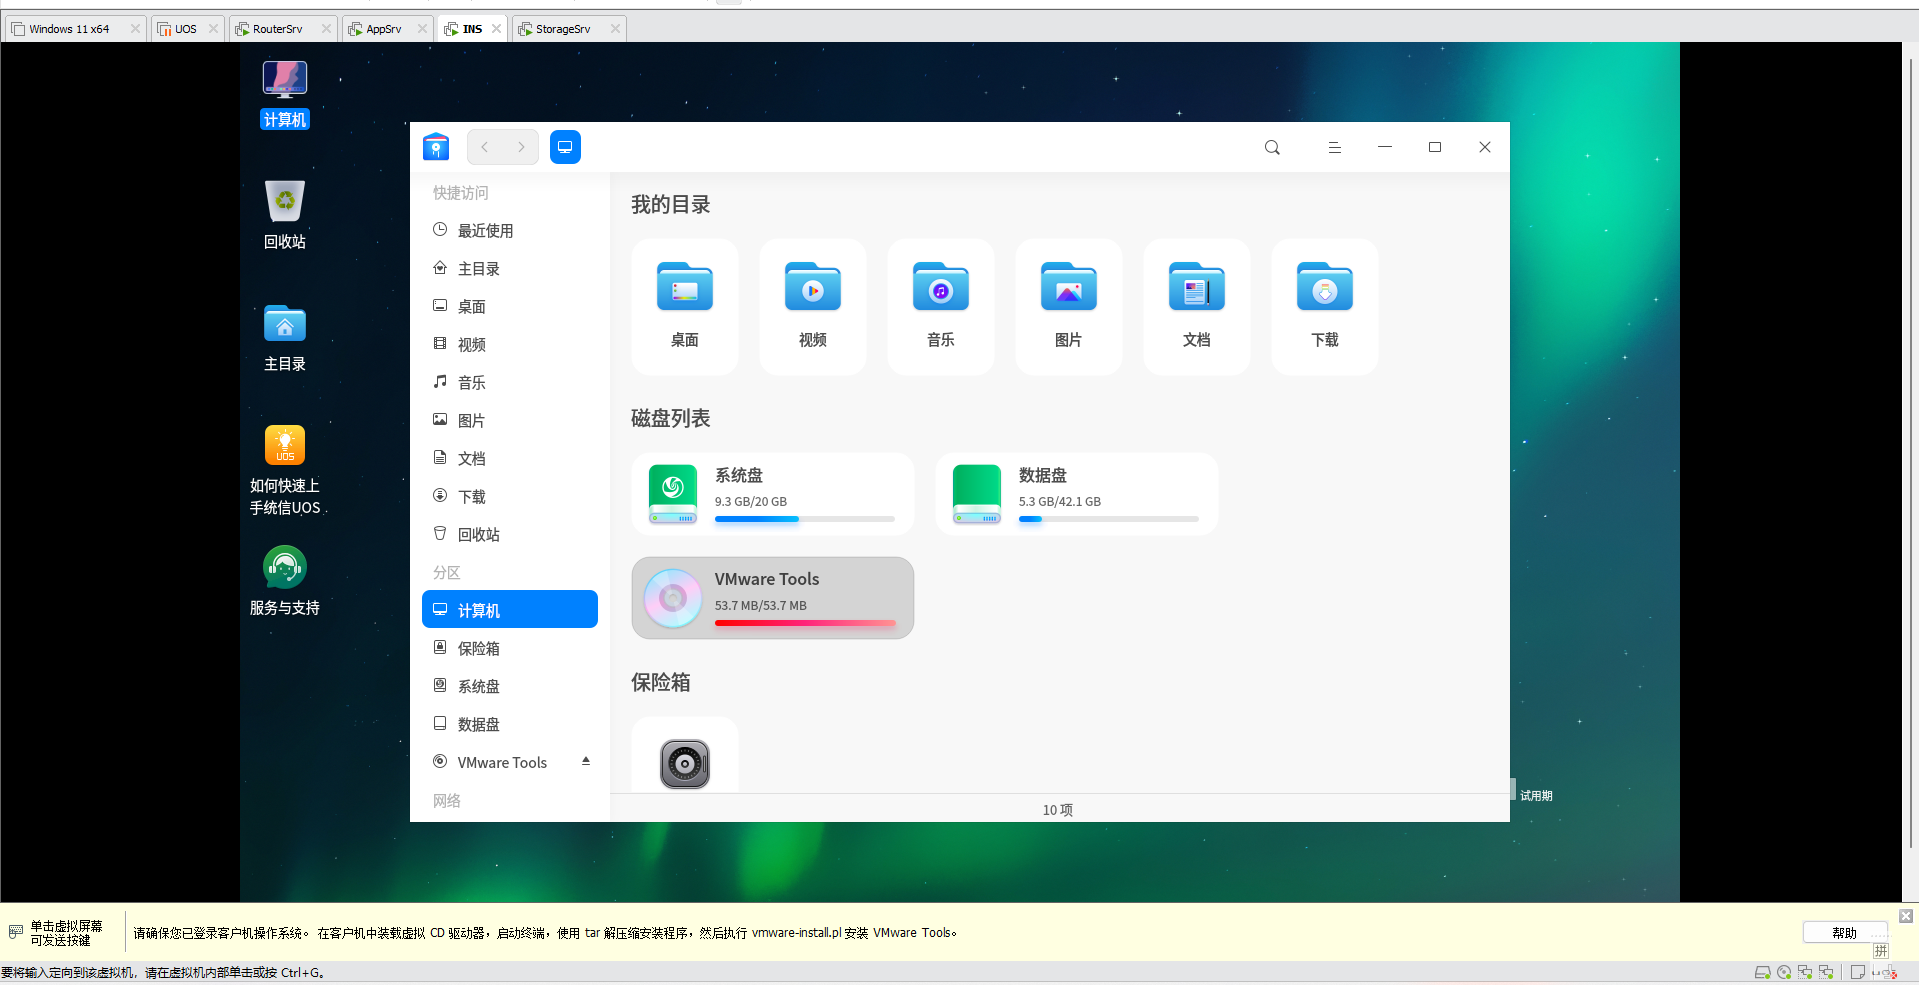Click the back navigation chevron
The image size is (1919, 985).
[x=484, y=147]
